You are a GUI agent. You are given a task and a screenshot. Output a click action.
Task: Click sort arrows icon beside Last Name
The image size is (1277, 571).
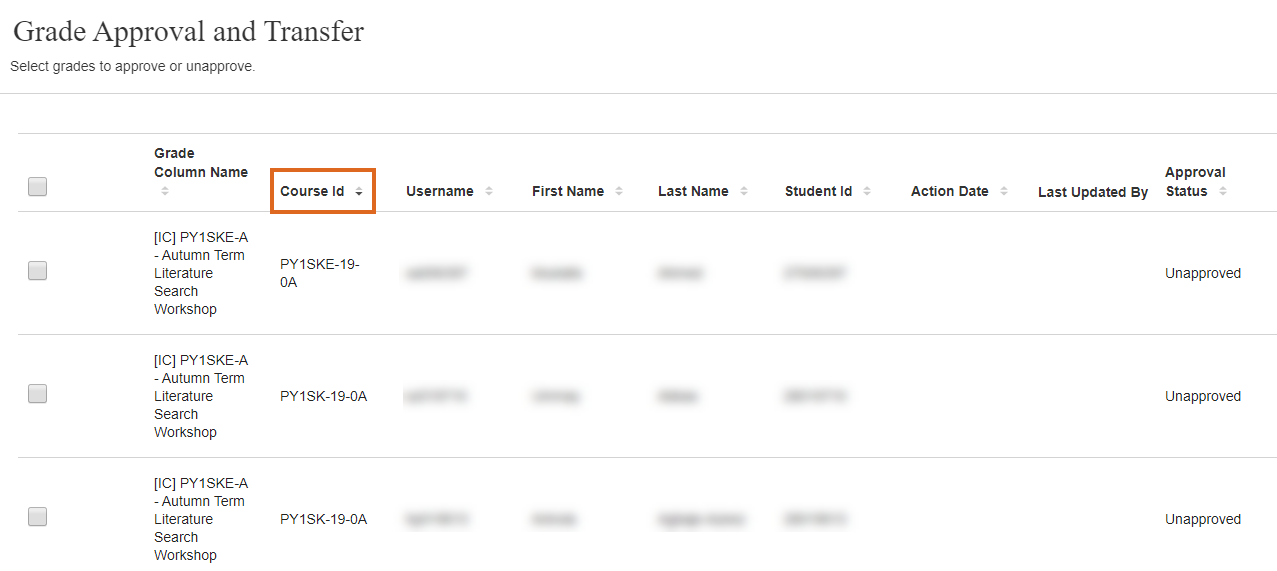(744, 192)
